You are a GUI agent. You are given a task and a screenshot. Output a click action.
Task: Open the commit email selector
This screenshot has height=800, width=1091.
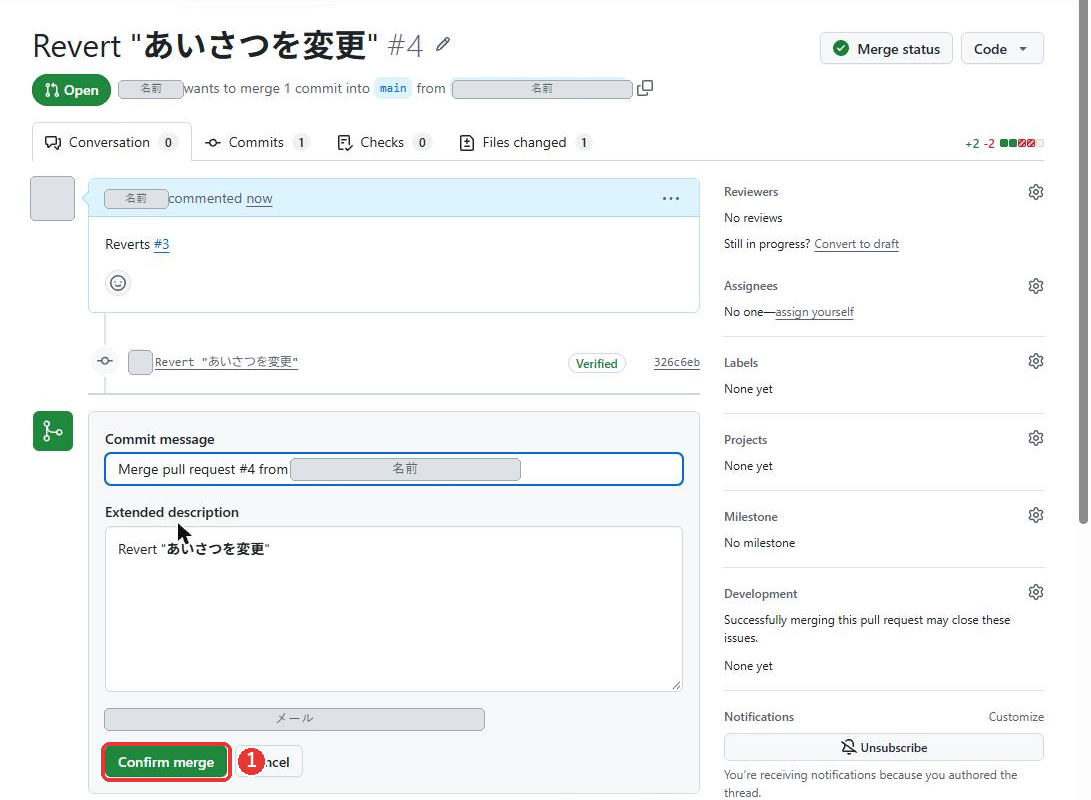click(294, 719)
